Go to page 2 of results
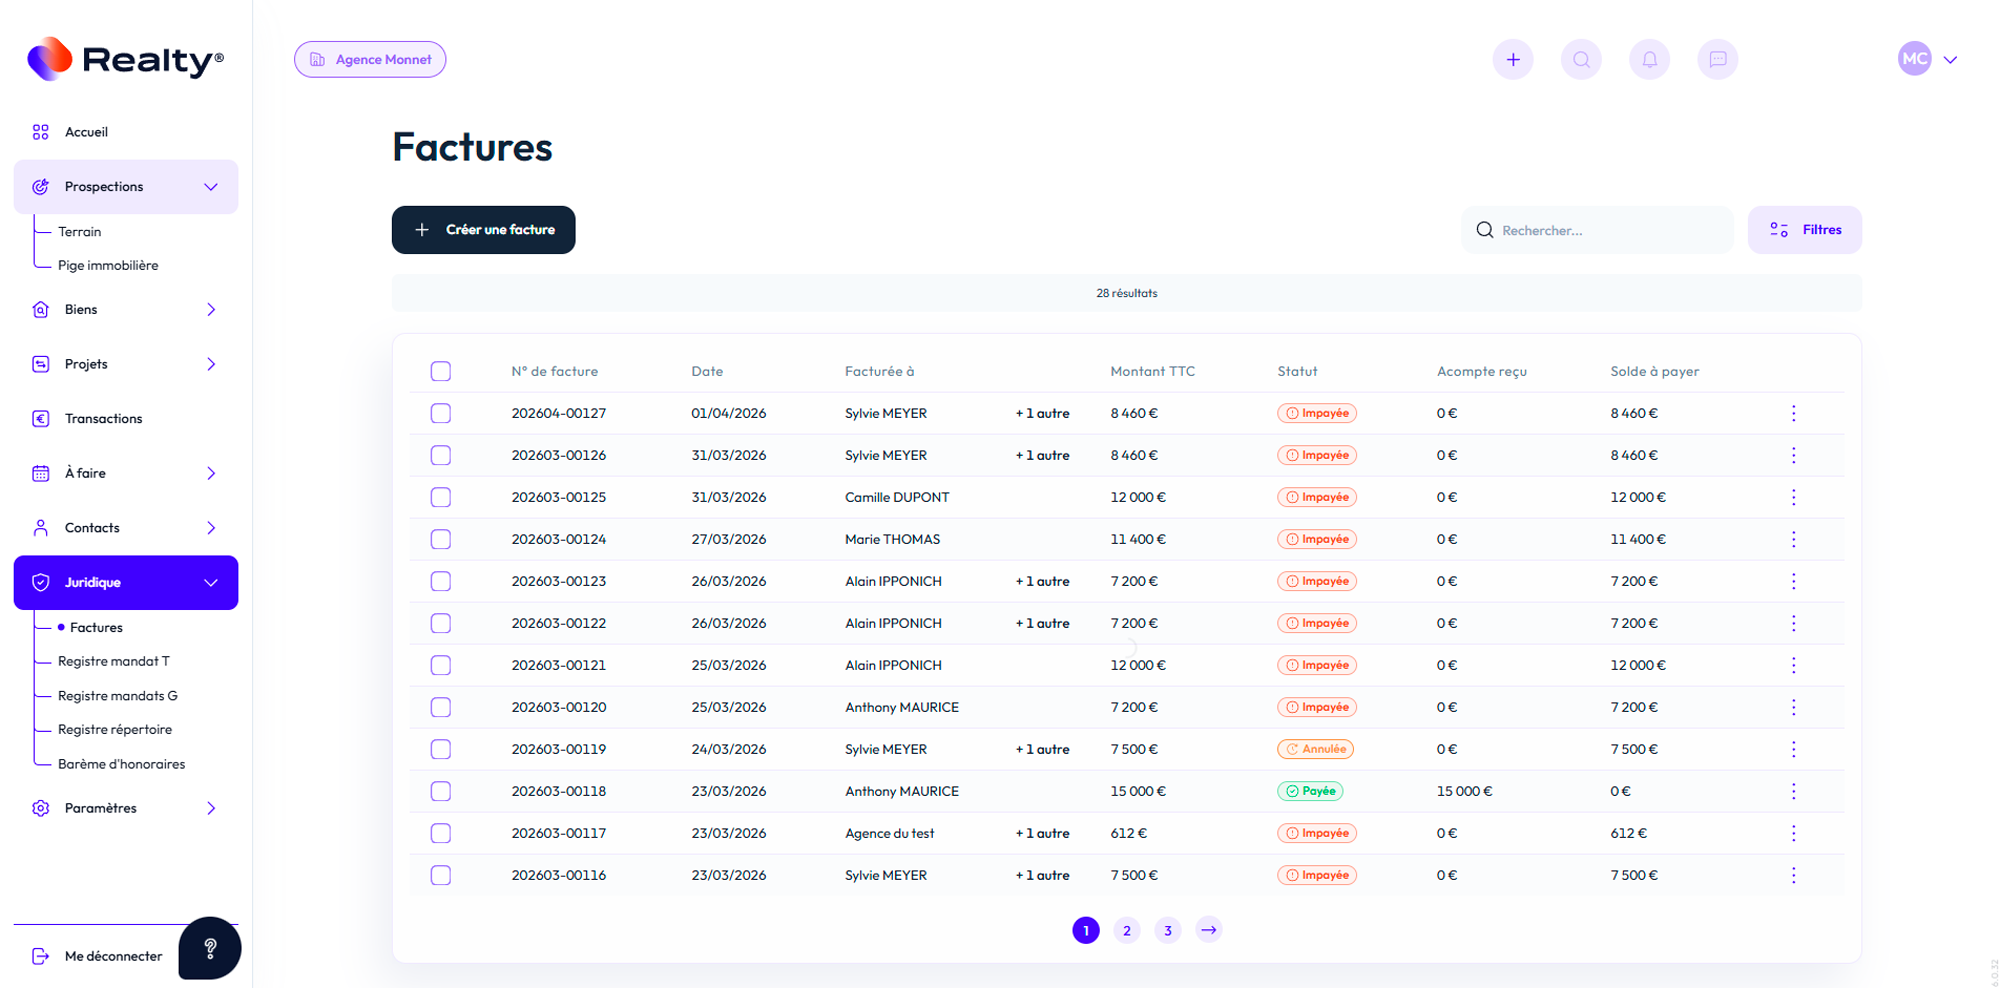Image resolution: width=2000 pixels, height=988 pixels. pyautogui.click(x=1126, y=930)
